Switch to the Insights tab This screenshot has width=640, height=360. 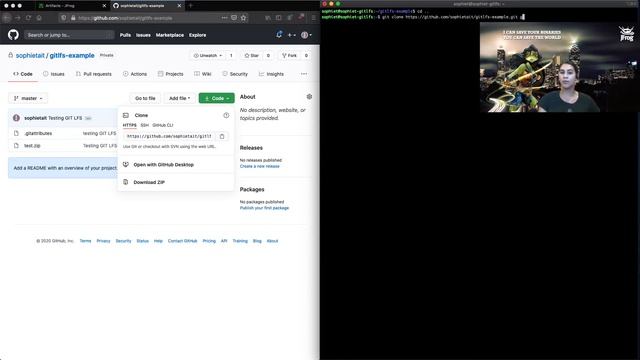(x=271, y=74)
